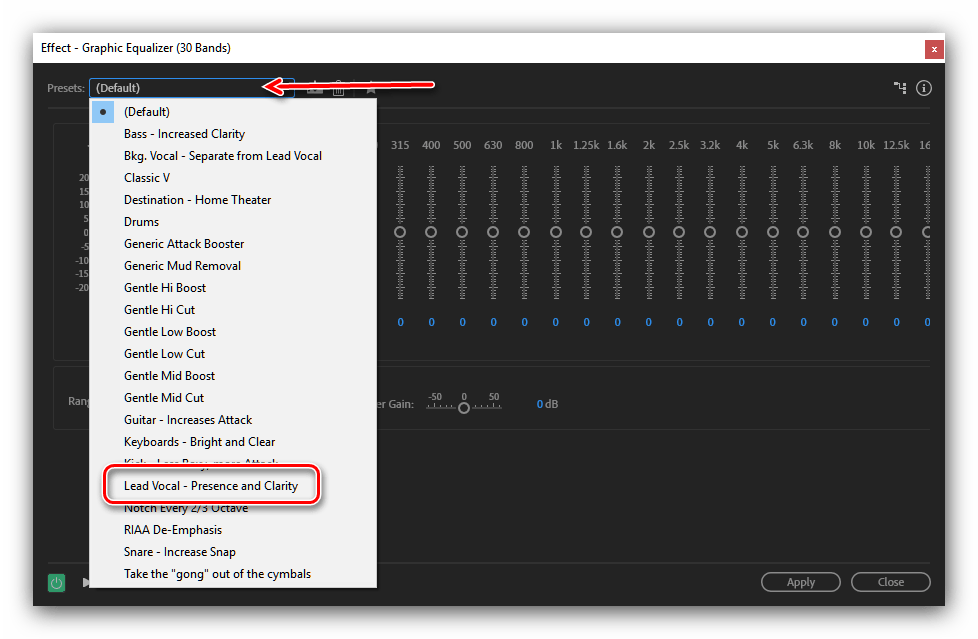Click the 5k band slider knob
978x639 pixels.
point(773,232)
